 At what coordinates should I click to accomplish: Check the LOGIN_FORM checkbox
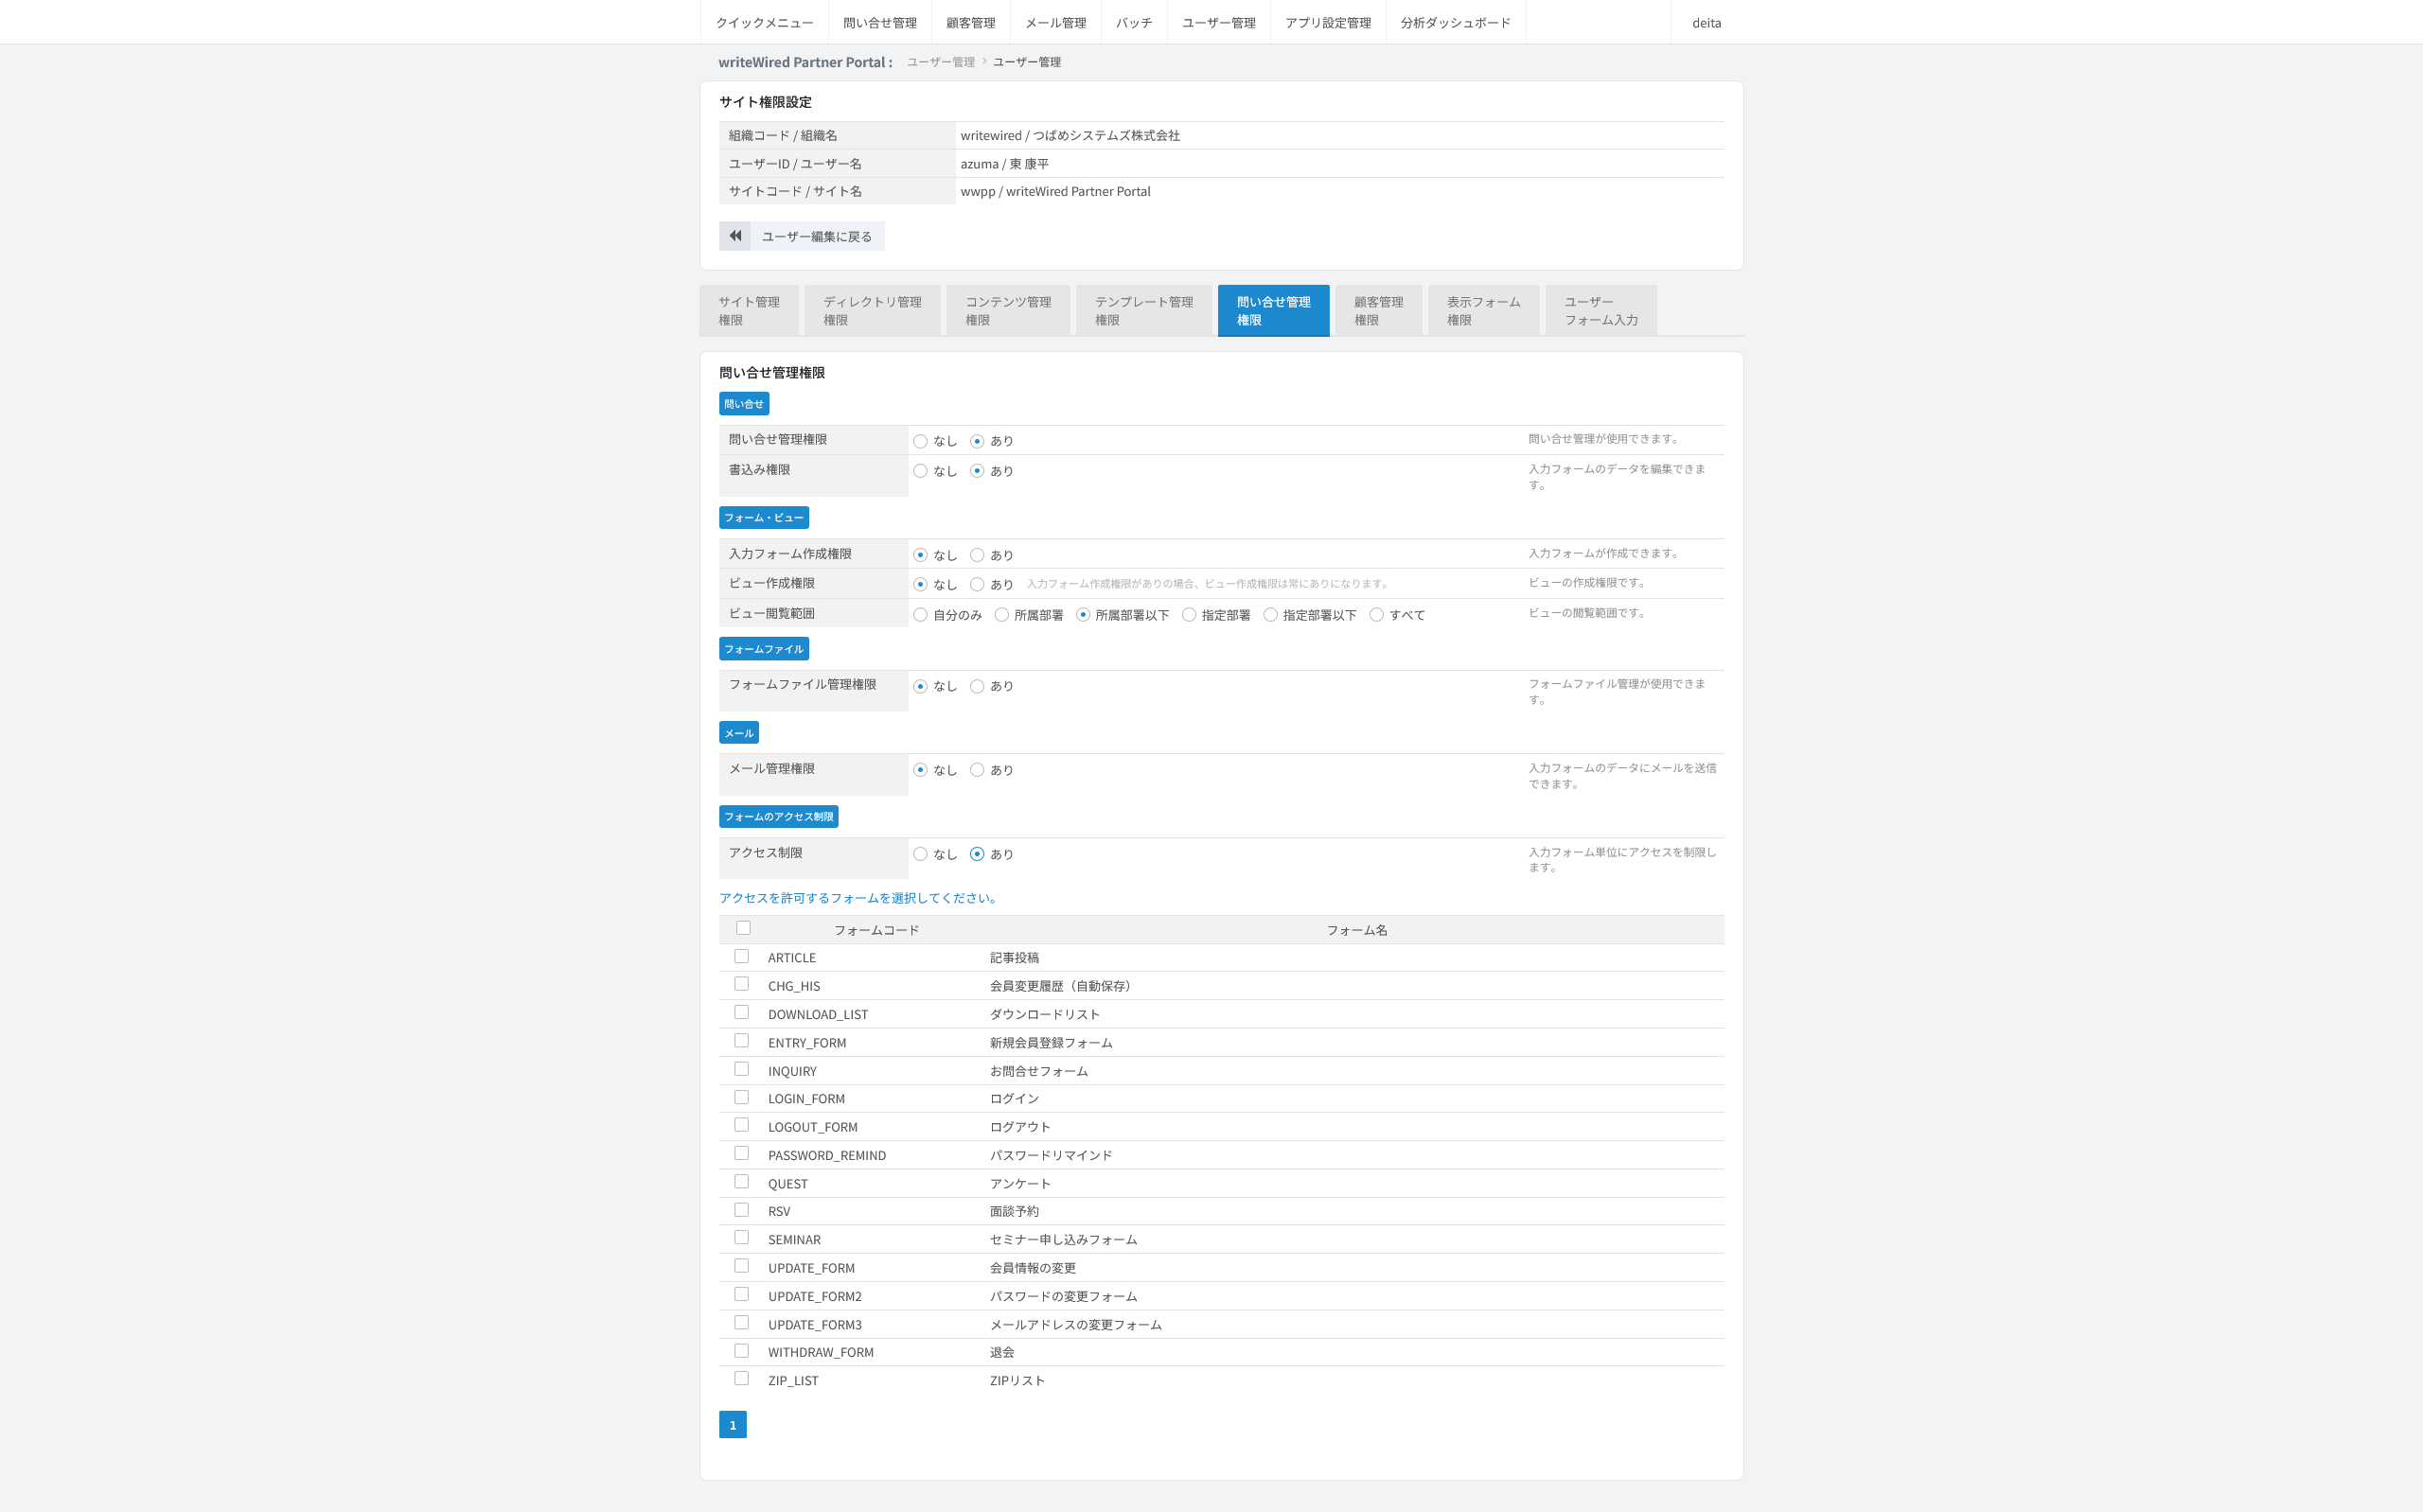(x=741, y=1097)
